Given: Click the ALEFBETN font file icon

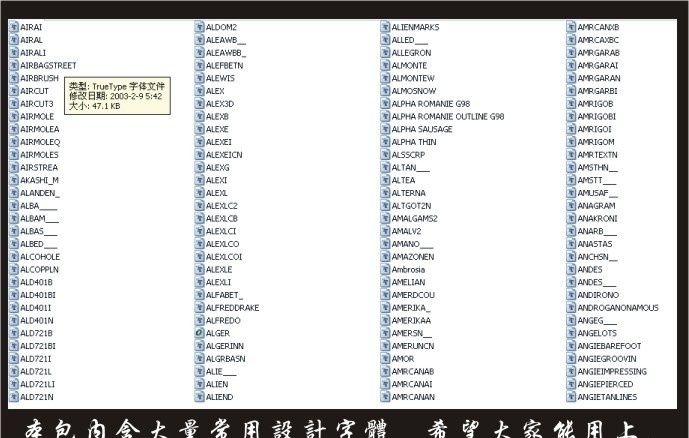Looking at the screenshot, I should pos(199,65).
